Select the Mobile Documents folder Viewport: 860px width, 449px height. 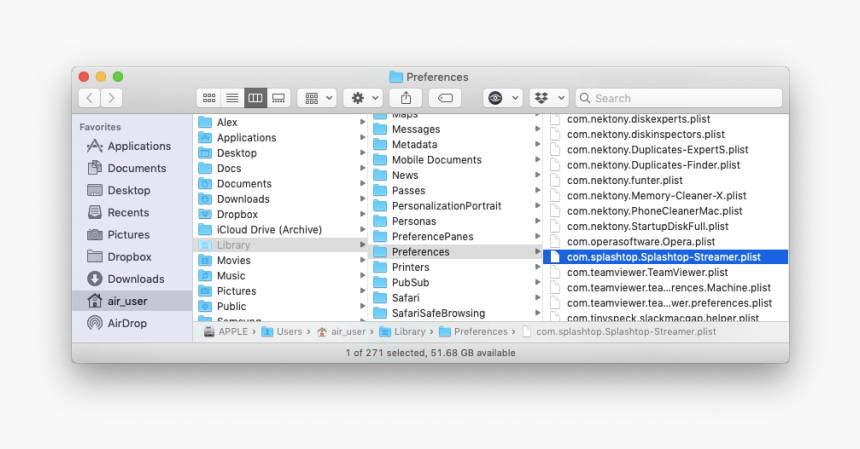pos(456,160)
